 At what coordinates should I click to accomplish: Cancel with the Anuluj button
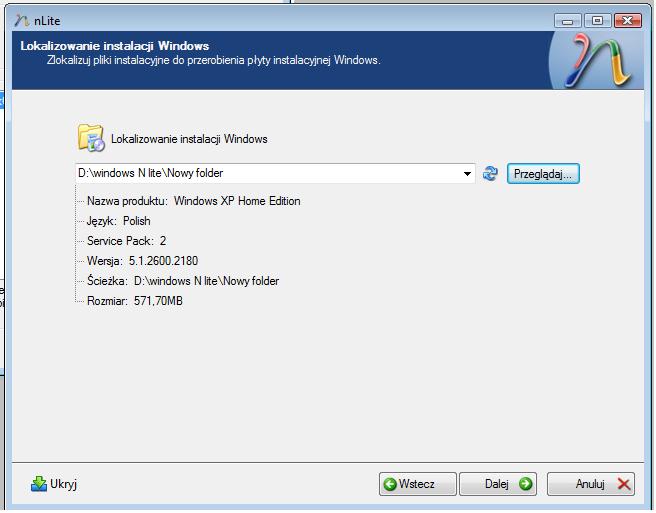[591, 484]
